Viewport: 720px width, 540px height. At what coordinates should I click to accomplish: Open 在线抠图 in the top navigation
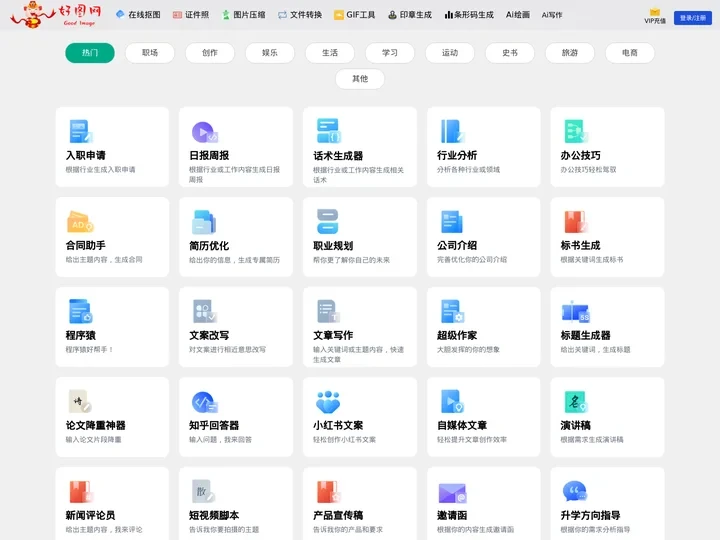138,15
